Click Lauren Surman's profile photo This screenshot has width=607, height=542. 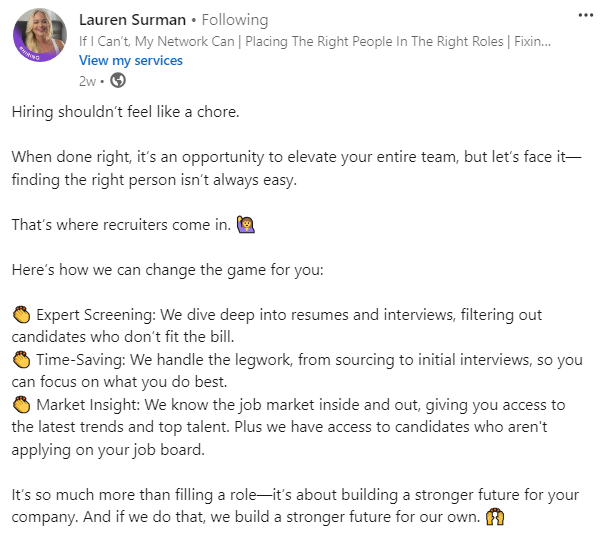41,37
